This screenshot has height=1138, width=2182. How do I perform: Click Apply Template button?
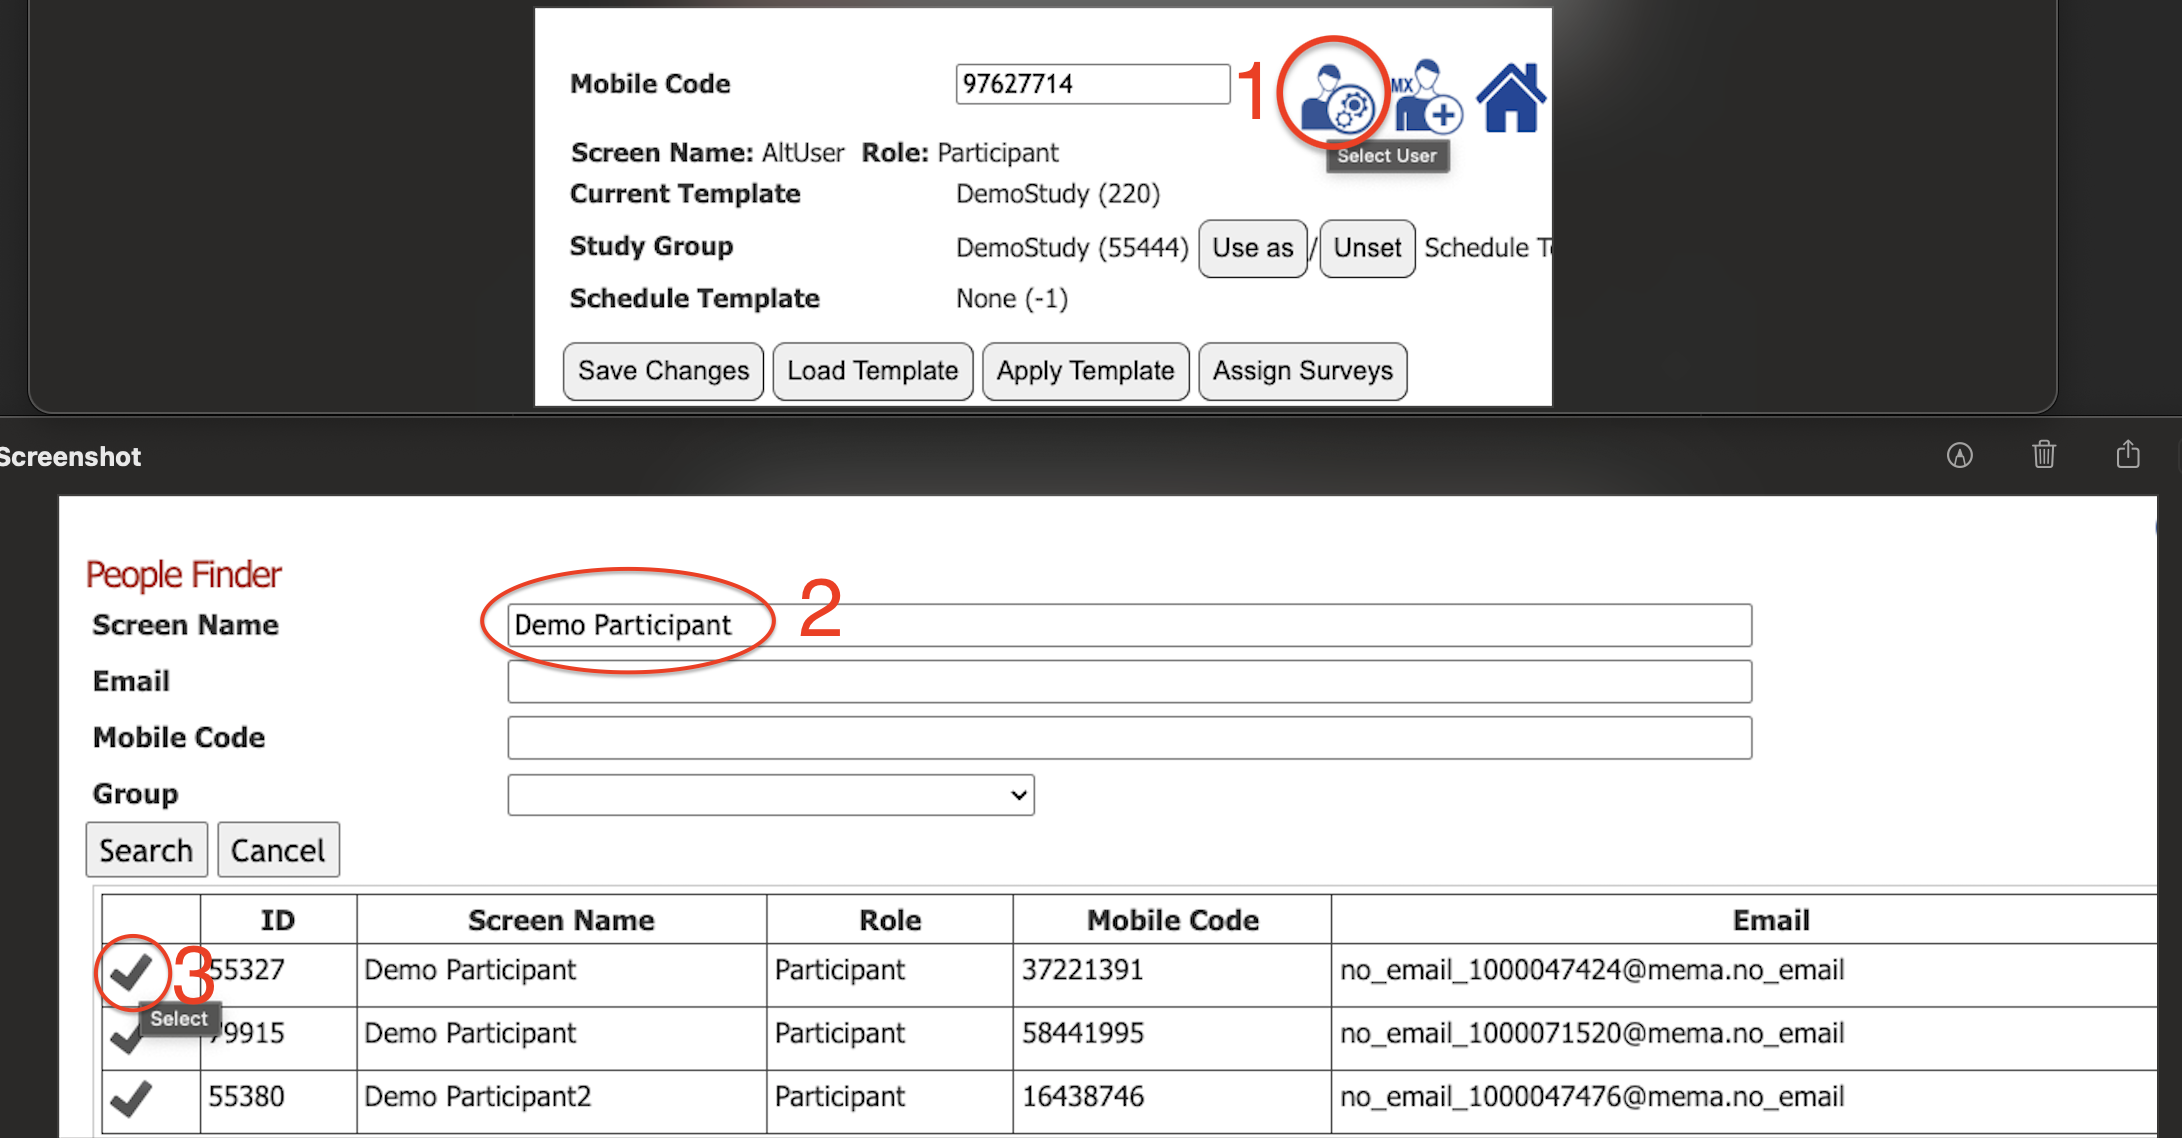click(x=1085, y=371)
